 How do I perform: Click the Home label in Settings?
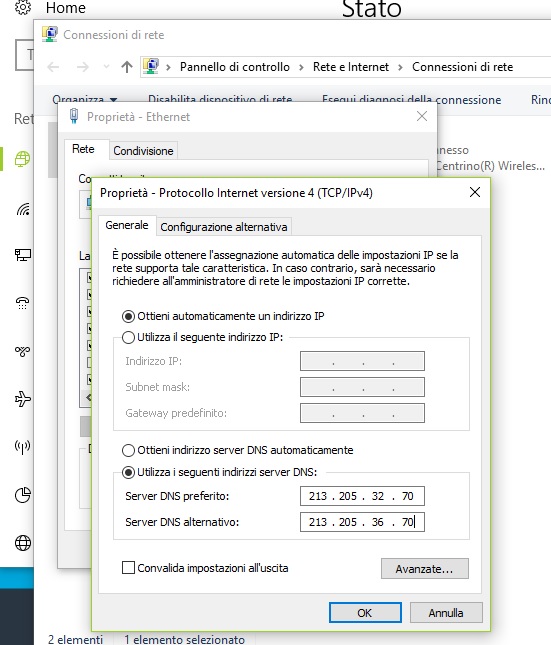(x=66, y=7)
